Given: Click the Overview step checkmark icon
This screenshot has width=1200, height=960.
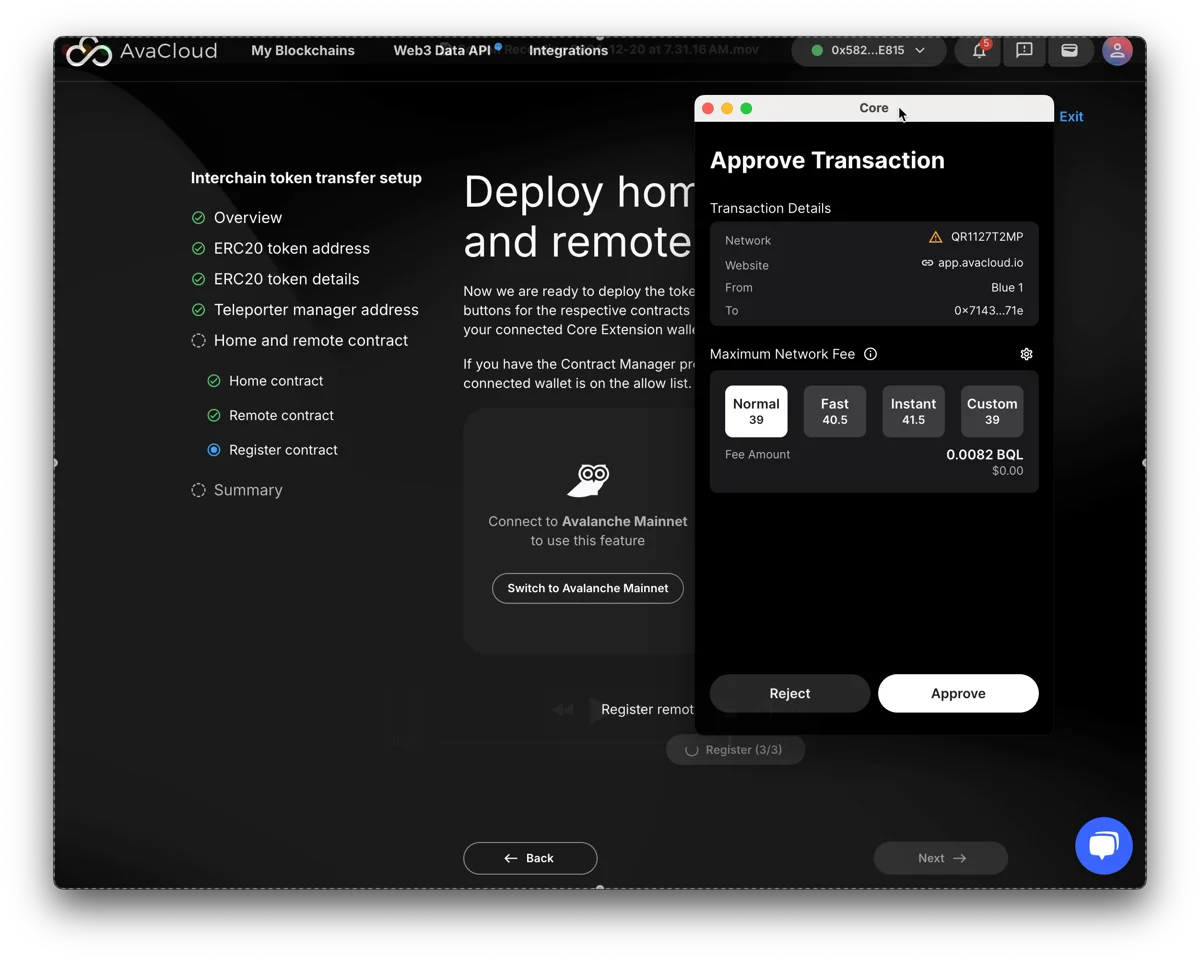Looking at the screenshot, I should (x=198, y=218).
